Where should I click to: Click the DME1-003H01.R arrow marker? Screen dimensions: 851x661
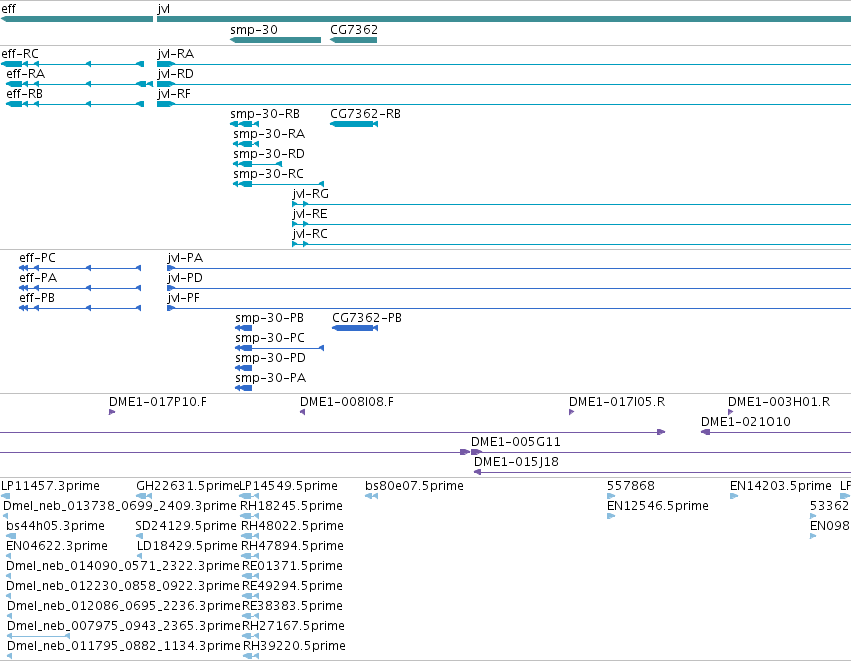pos(731,412)
